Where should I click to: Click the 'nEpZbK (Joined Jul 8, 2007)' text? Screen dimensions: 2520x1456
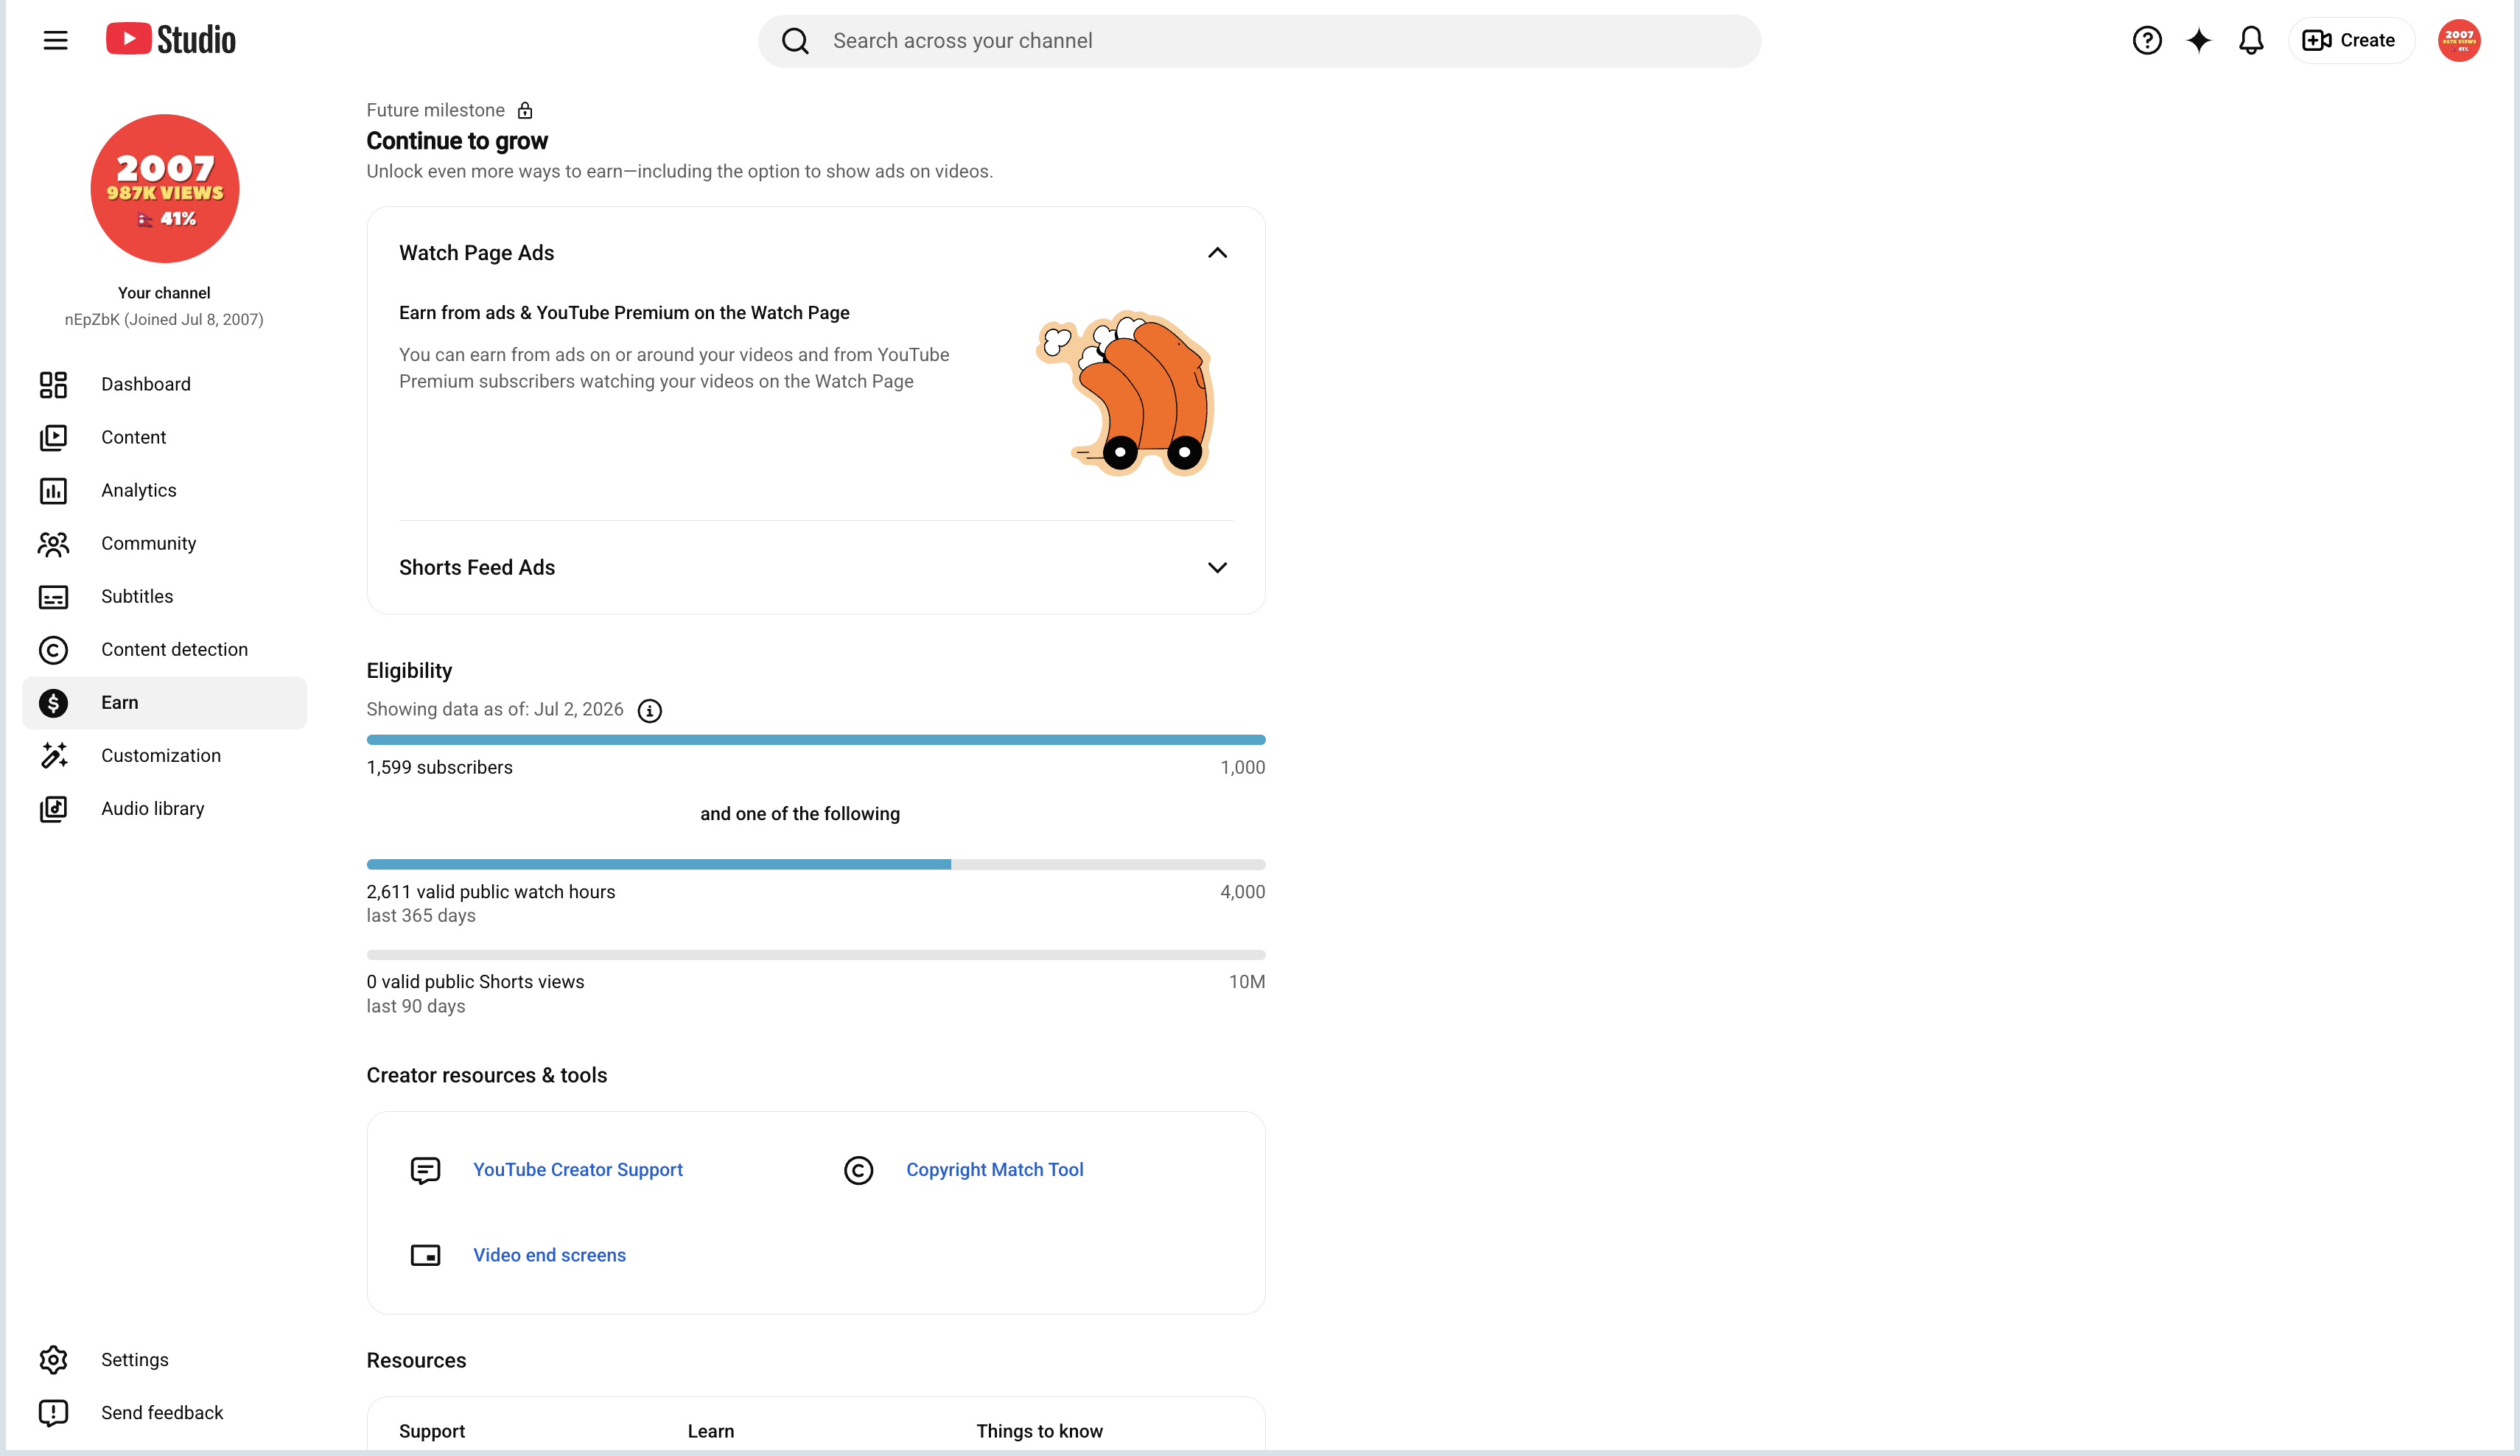[164, 319]
